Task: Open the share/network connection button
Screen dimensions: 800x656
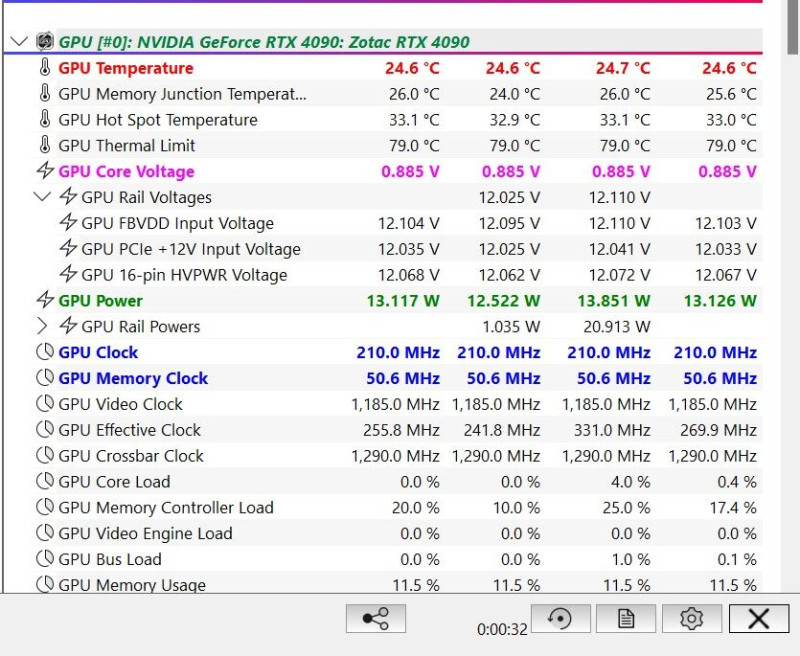Action: tap(376, 619)
